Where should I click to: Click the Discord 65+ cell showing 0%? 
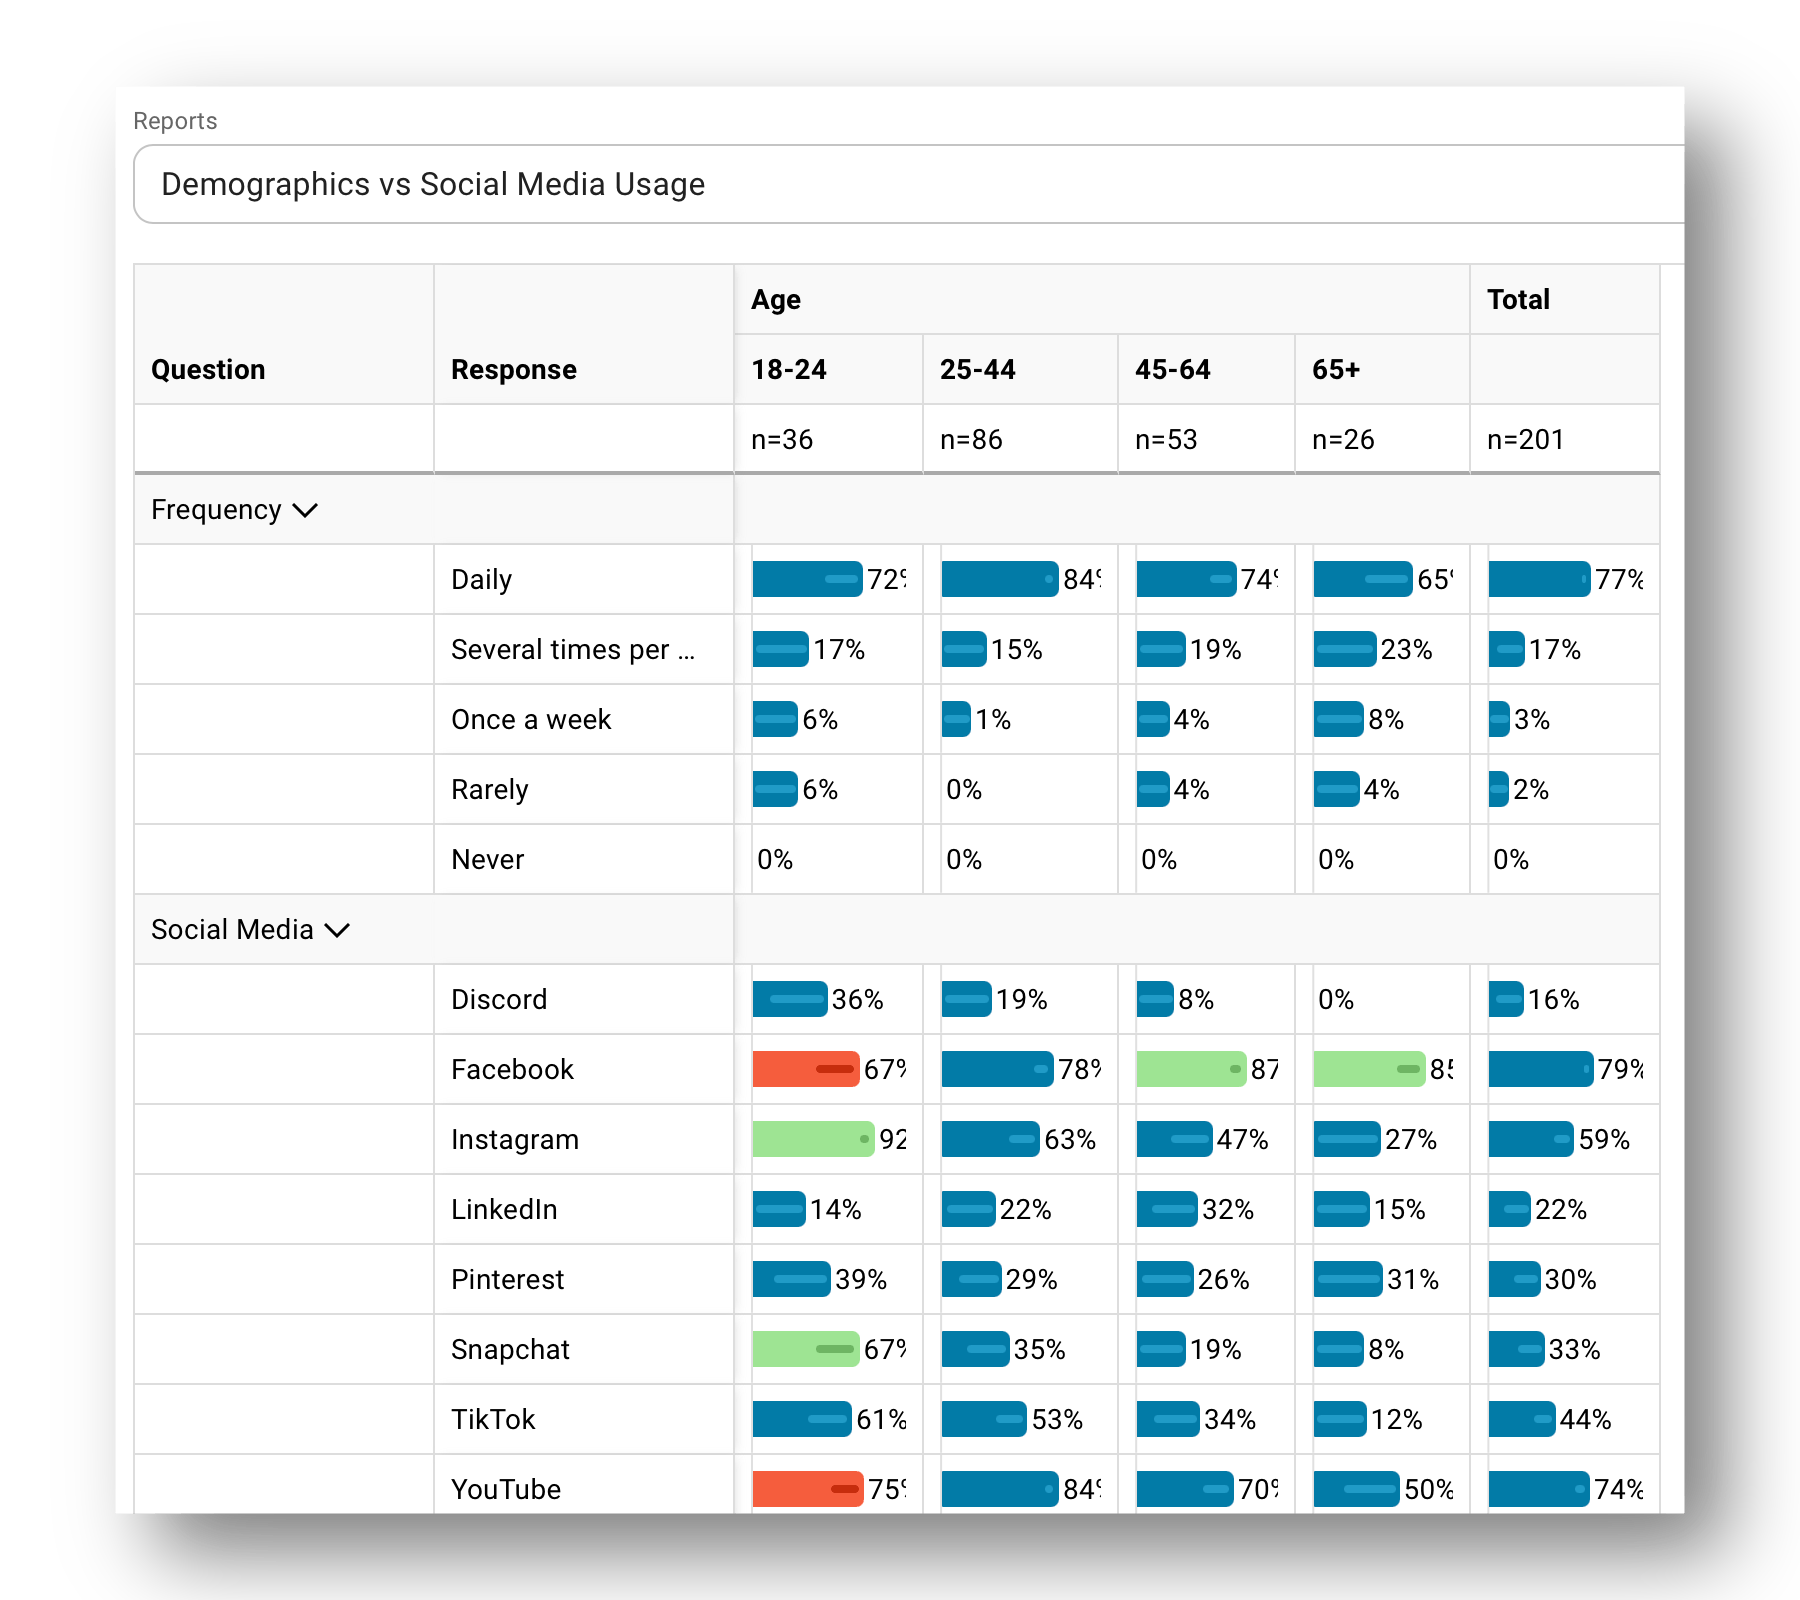(1336, 1000)
